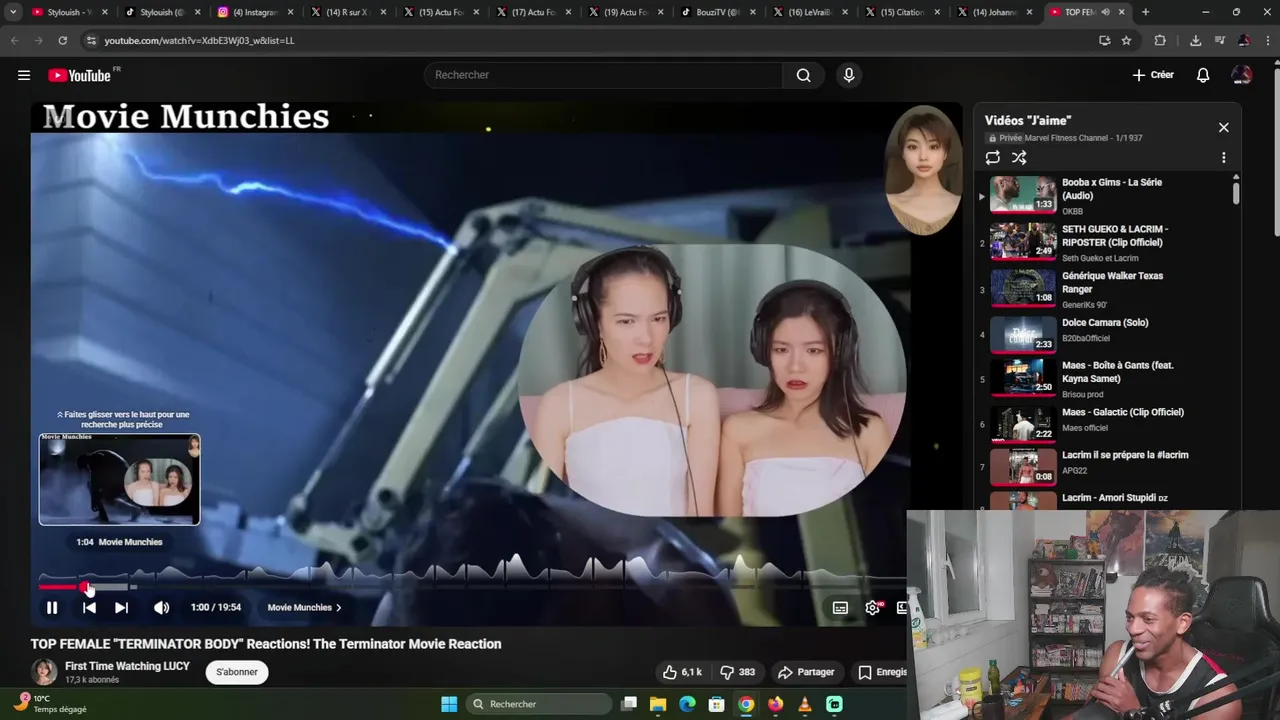Viewport: 1280px width, 720px height.
Task: Switch to the (15) Citation tab
Action: click(904, 12)
